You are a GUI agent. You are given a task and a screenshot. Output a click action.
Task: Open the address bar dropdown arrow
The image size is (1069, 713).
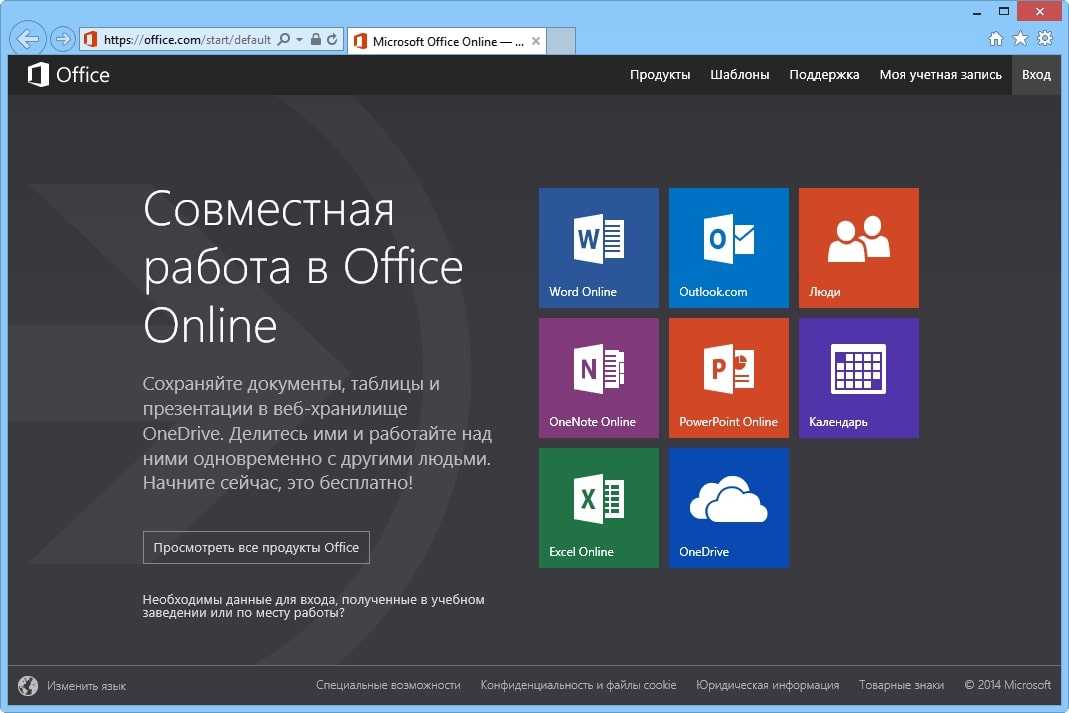pyautogui.click(x=299, y=40)
